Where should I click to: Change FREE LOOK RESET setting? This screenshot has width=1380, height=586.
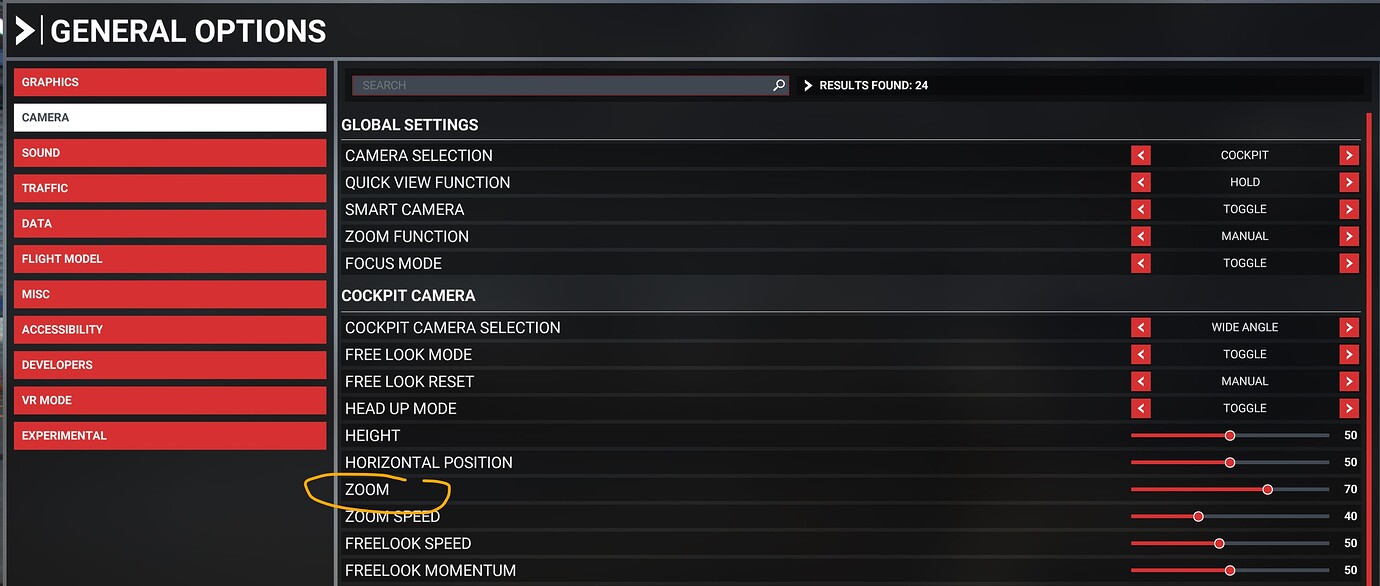coord(1349,381)
